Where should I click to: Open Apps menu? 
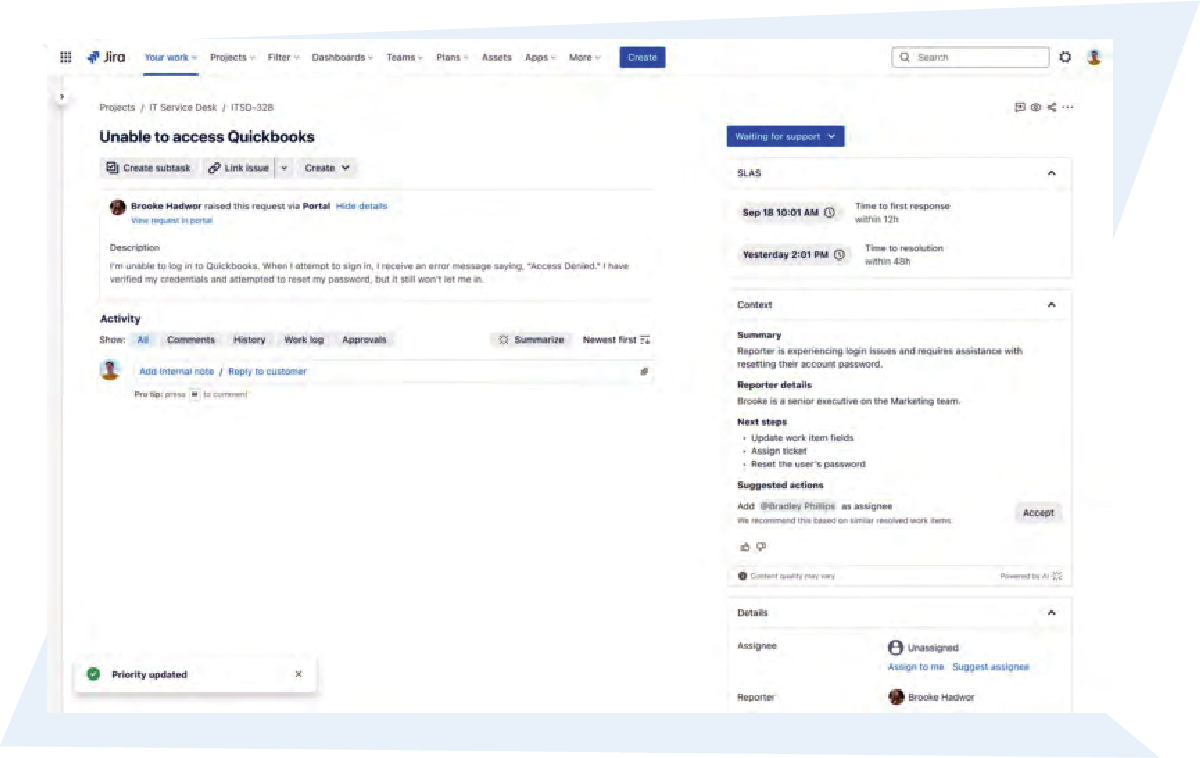tap(541, 58)
